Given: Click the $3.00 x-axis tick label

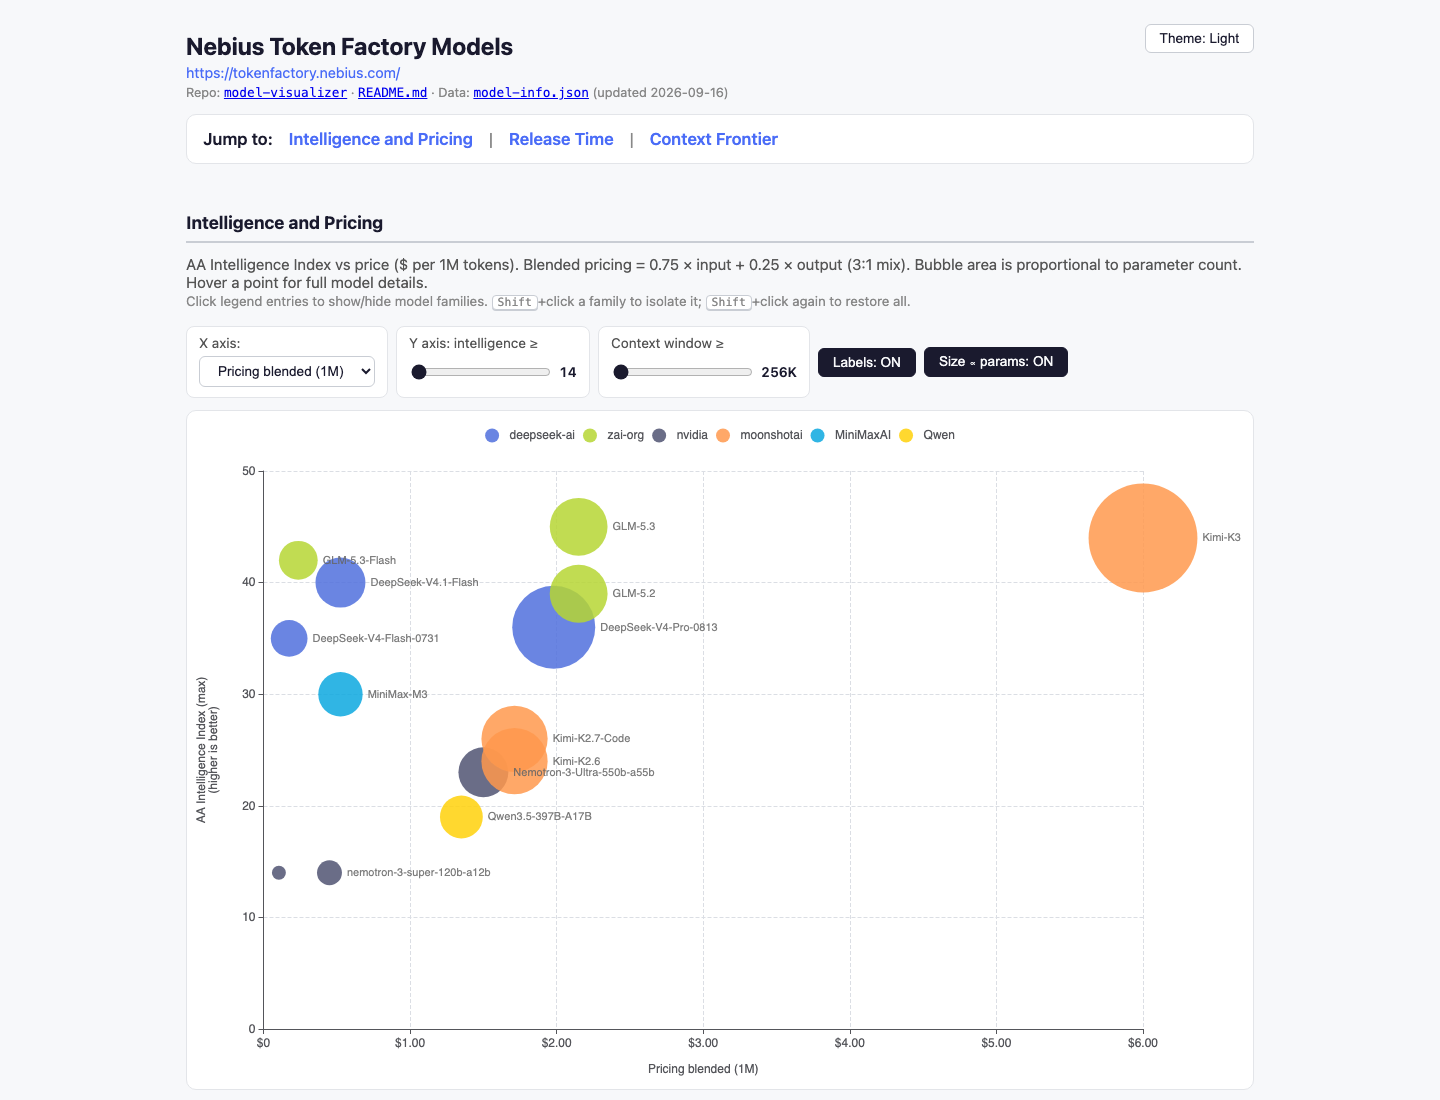Looking at the screenshot, I should 703,1043.
